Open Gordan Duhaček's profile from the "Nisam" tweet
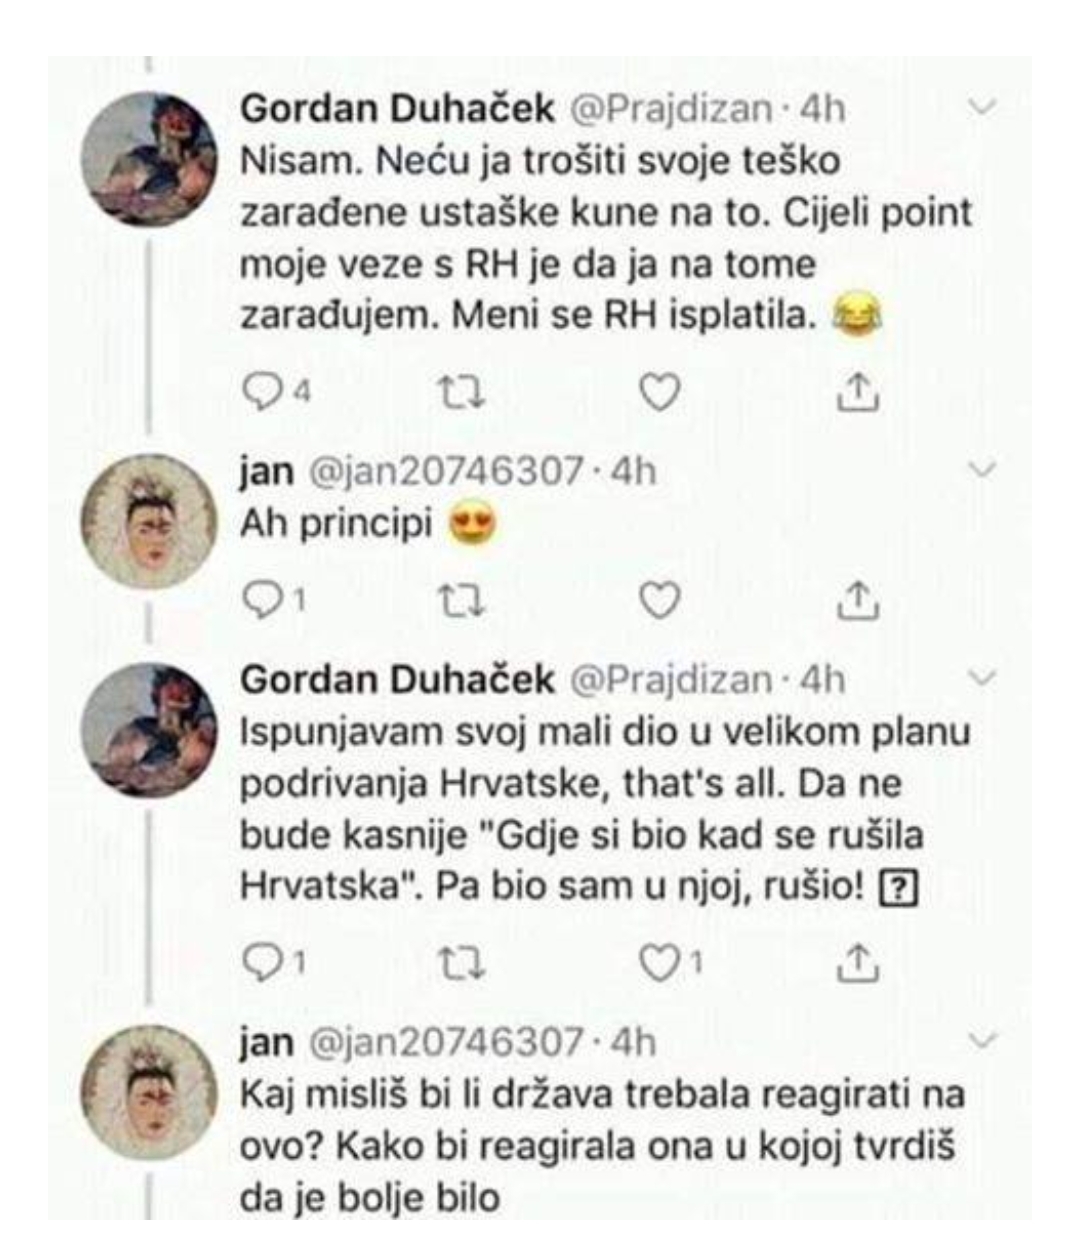This screenshot has height=1256, width=1079. click(397, 109)
